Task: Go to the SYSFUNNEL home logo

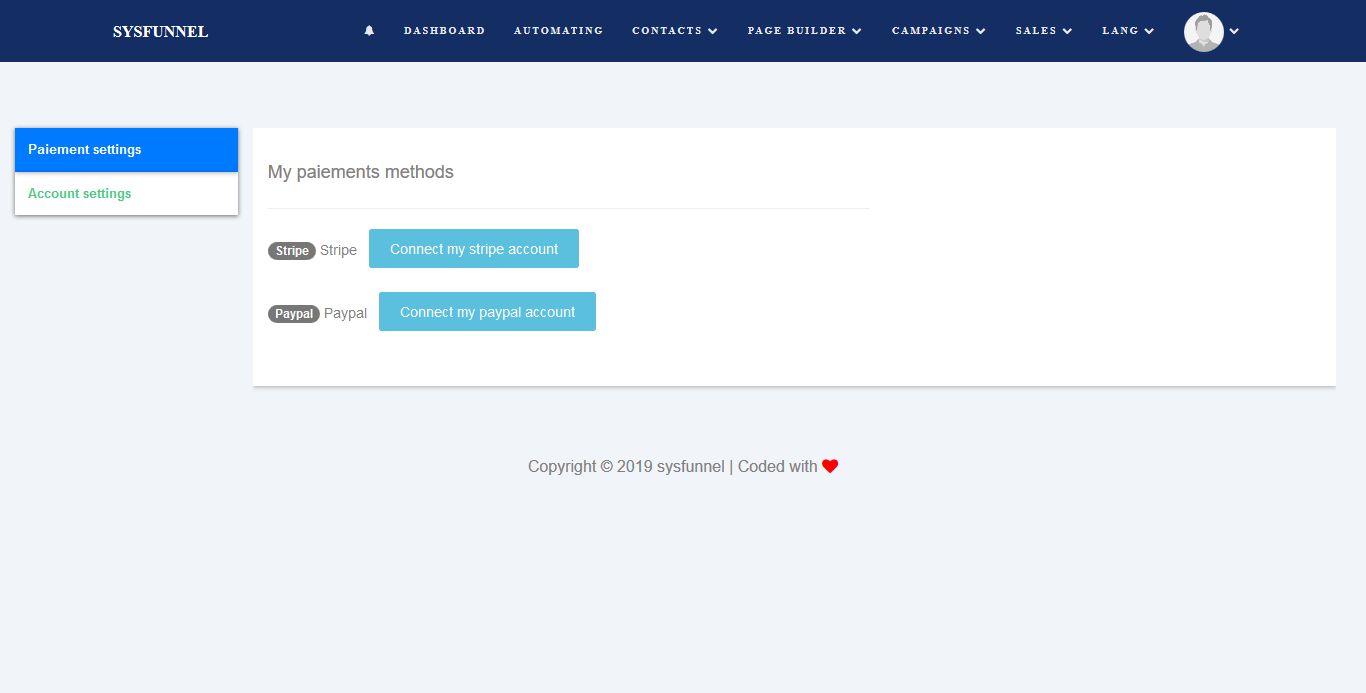Action: coord(160,31)
